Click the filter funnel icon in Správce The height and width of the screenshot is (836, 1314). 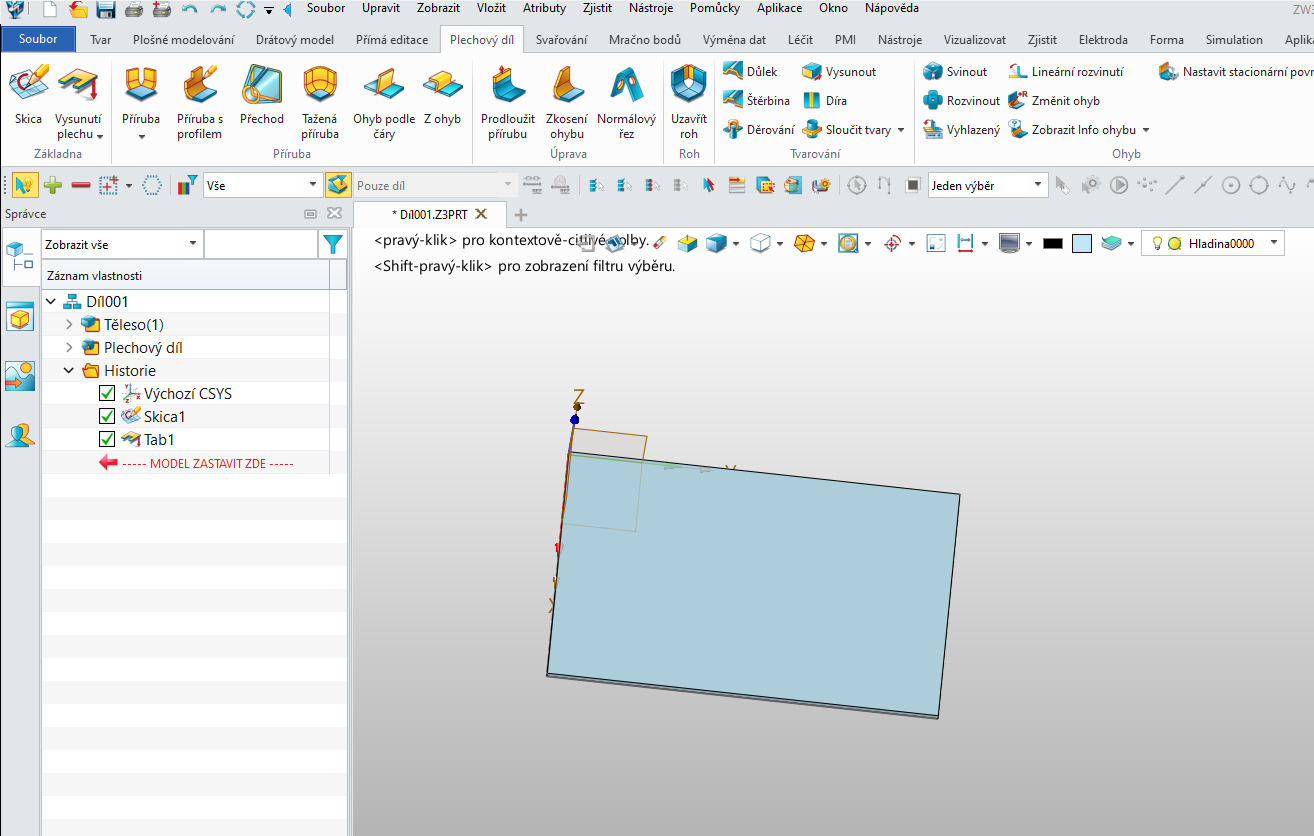332,244
